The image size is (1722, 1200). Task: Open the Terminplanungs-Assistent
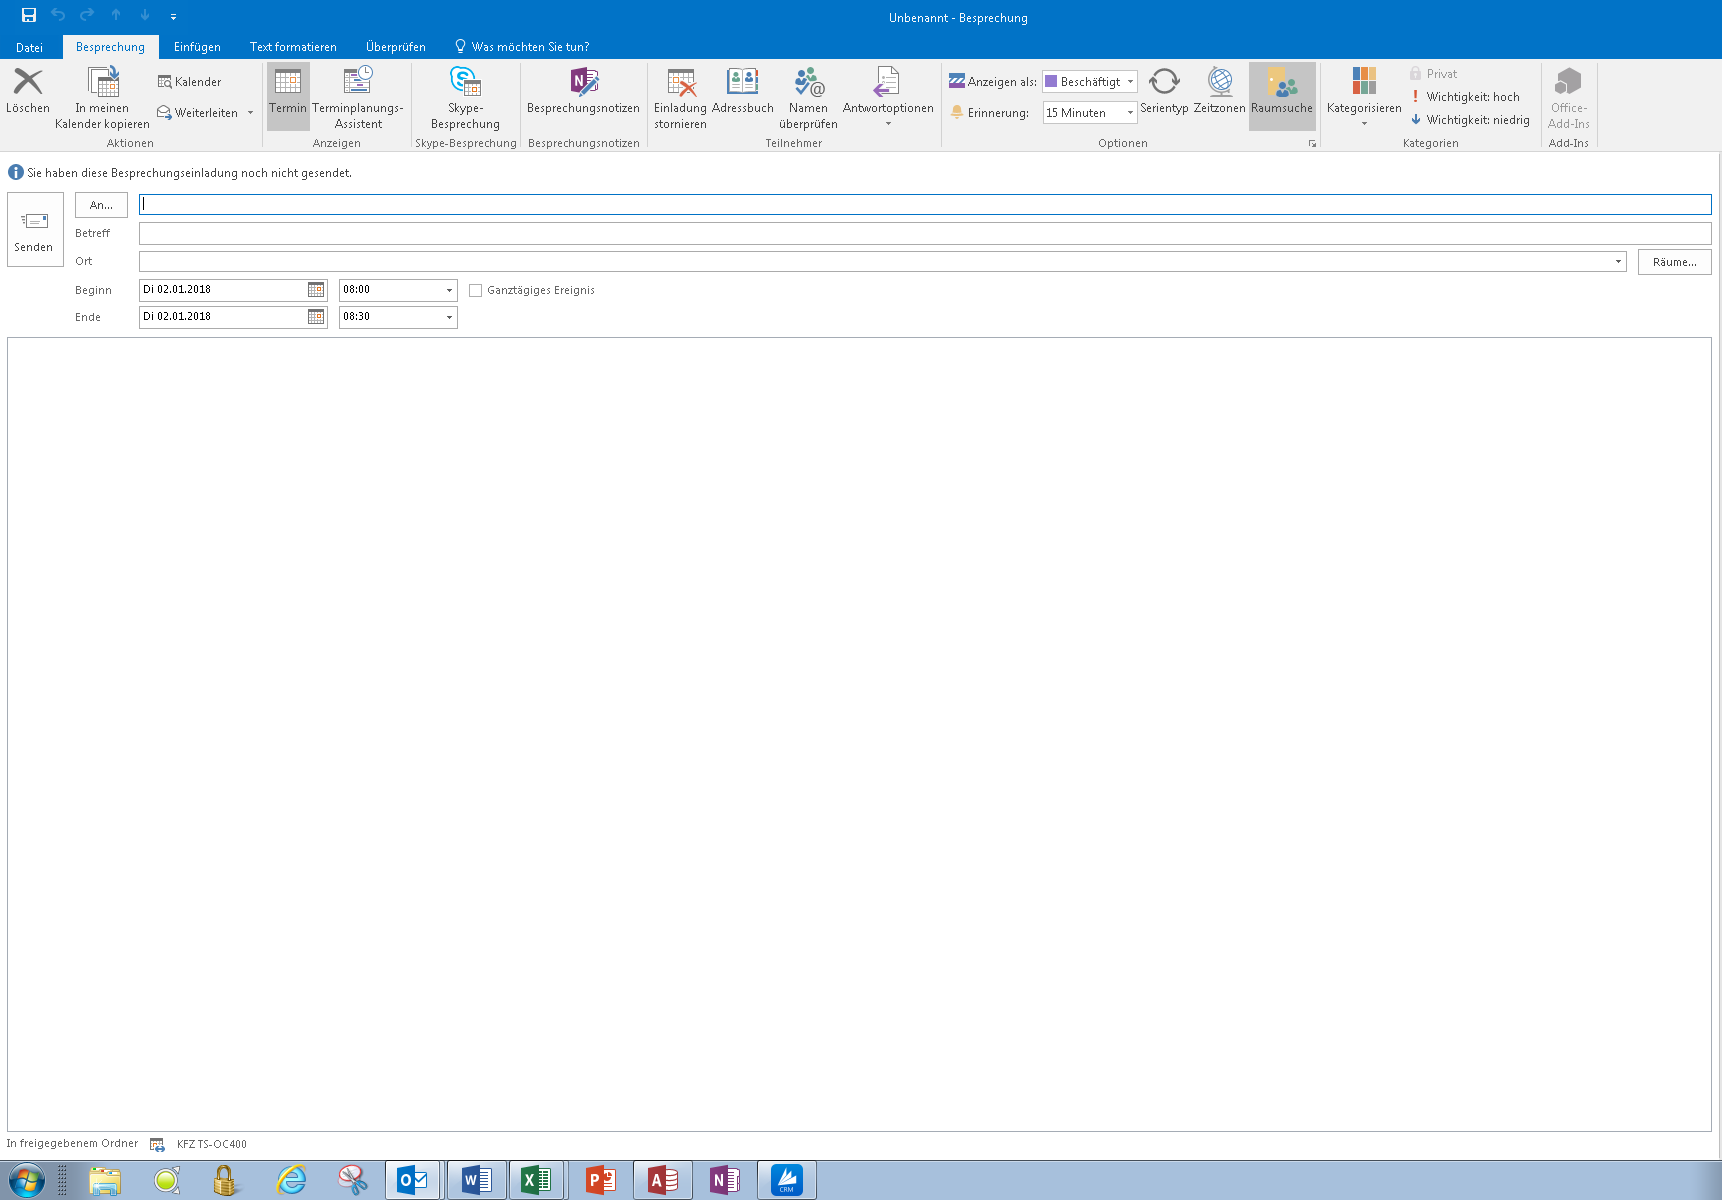358,97
